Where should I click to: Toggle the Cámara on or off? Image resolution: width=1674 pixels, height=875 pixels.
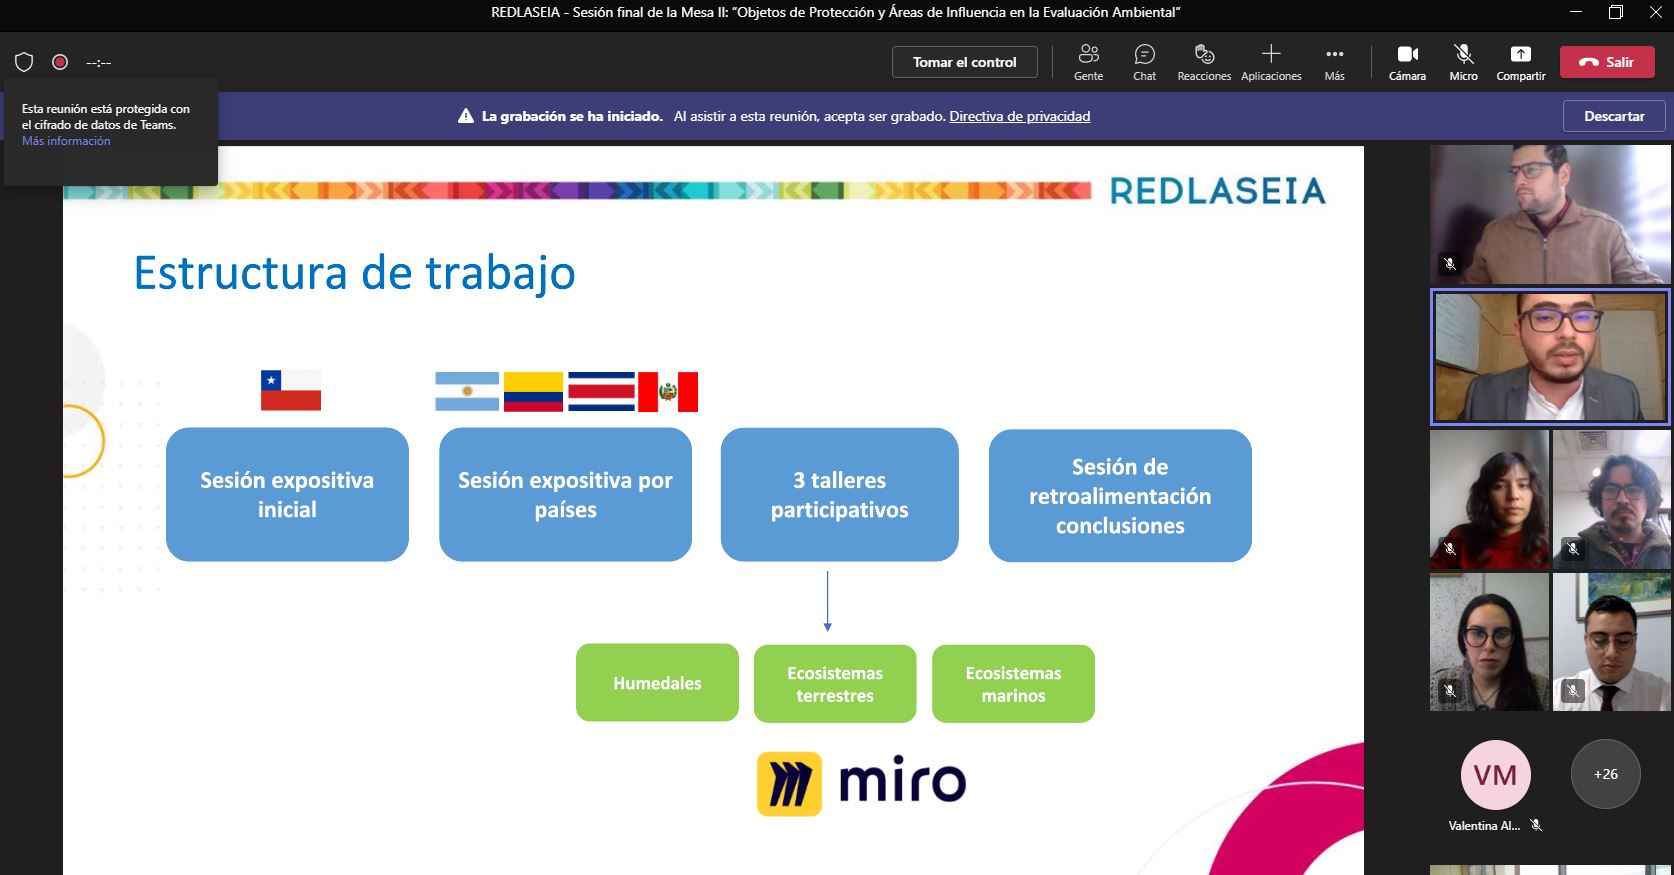point(1407,62)
